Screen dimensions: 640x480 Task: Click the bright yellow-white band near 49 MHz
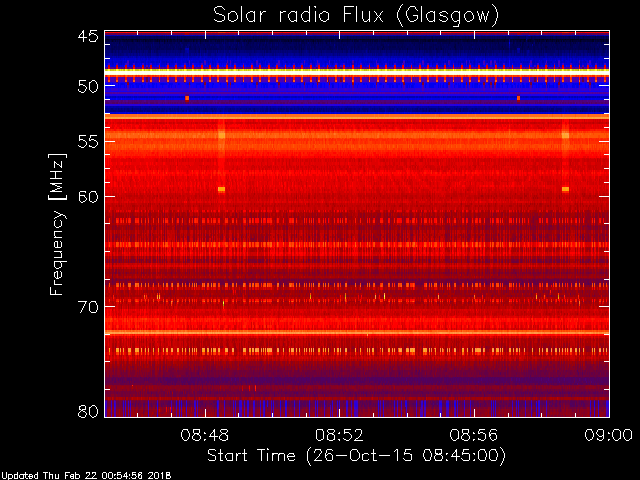(357, 71)
